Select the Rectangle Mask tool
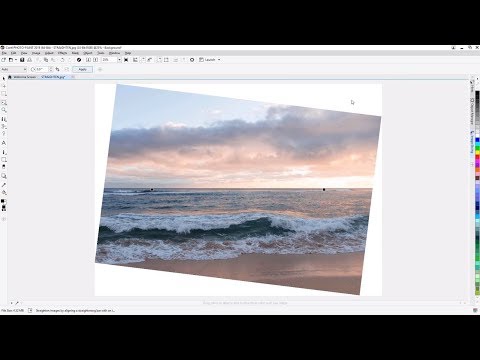 pyautogui.click(x=4, y=94)
